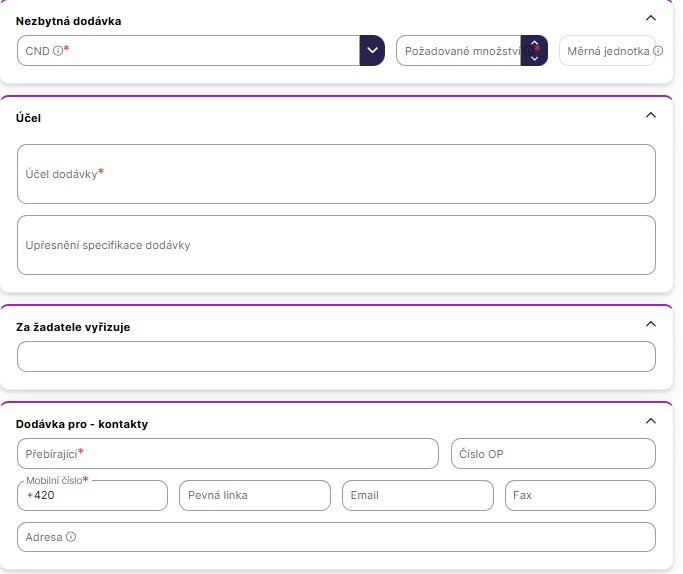Click the Přebírající input field
Viewport: 683px width, 574px height.
228,453
